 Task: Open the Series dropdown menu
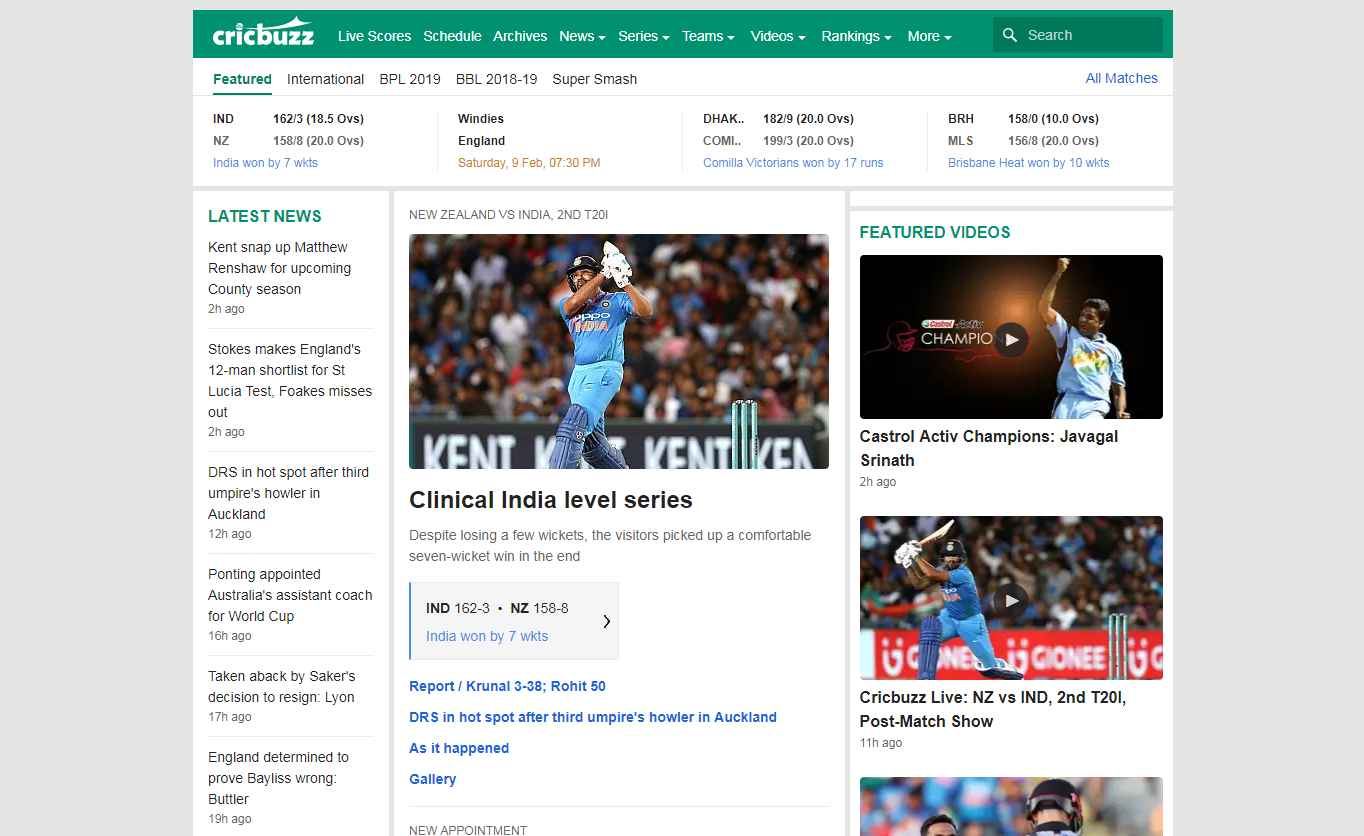point(643,36)
